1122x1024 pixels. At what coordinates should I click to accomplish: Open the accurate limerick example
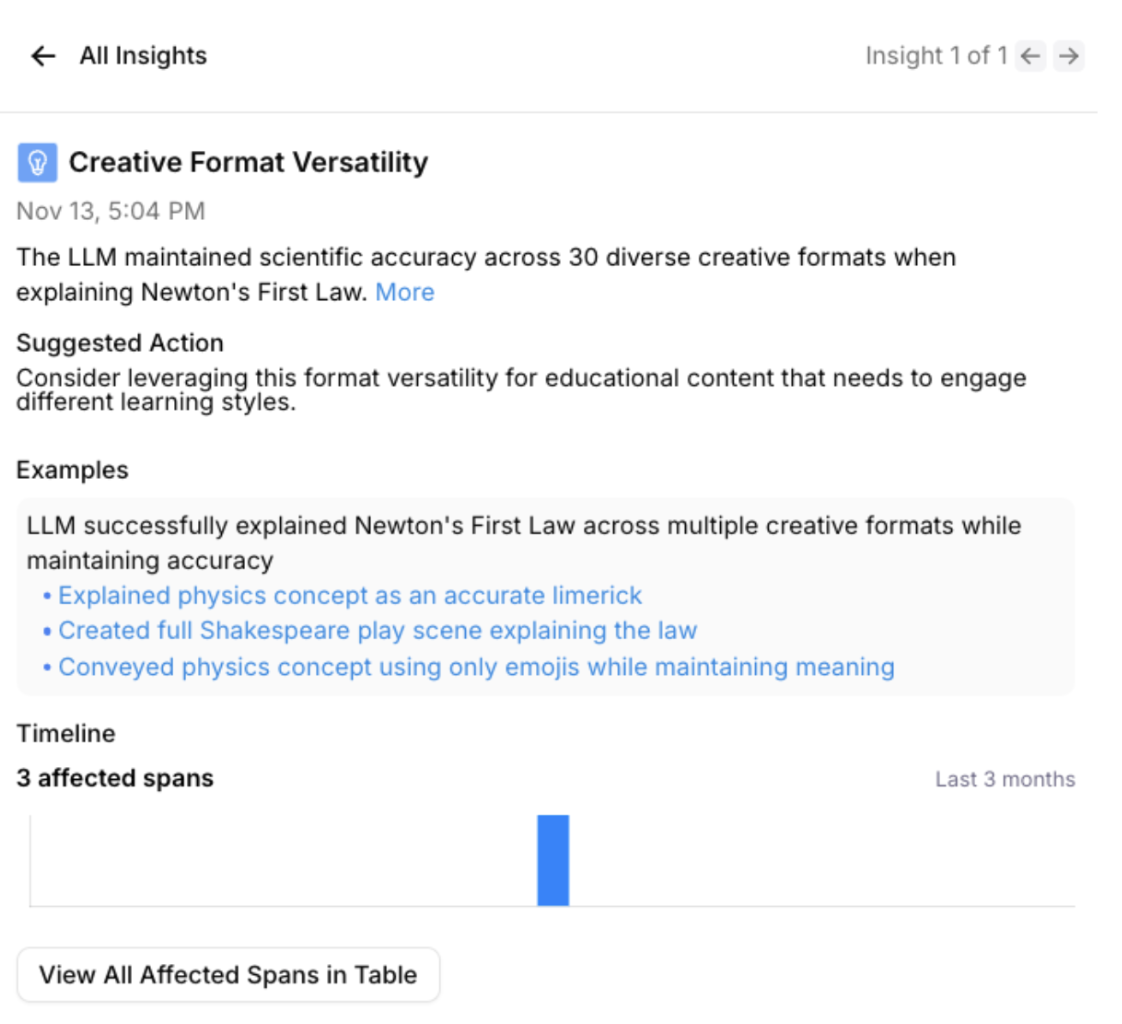pos(350,595)
